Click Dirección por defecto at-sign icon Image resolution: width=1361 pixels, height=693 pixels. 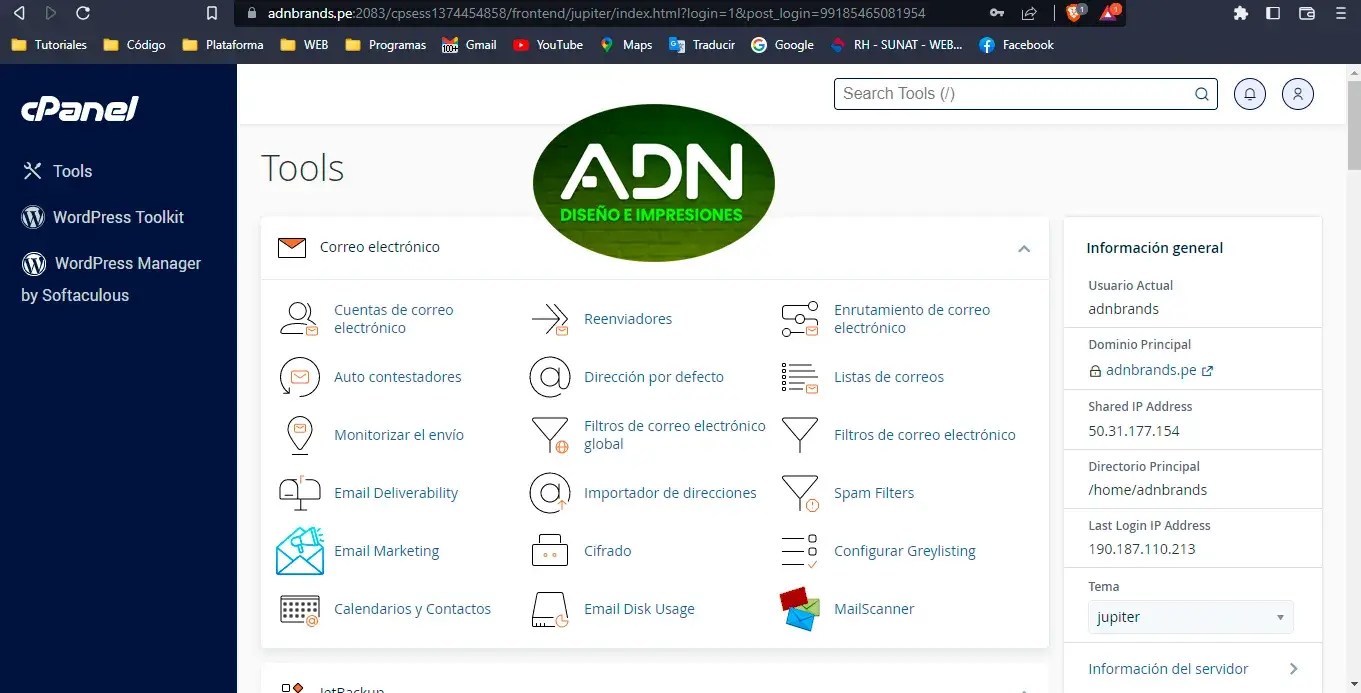click(x=550, y=377)
